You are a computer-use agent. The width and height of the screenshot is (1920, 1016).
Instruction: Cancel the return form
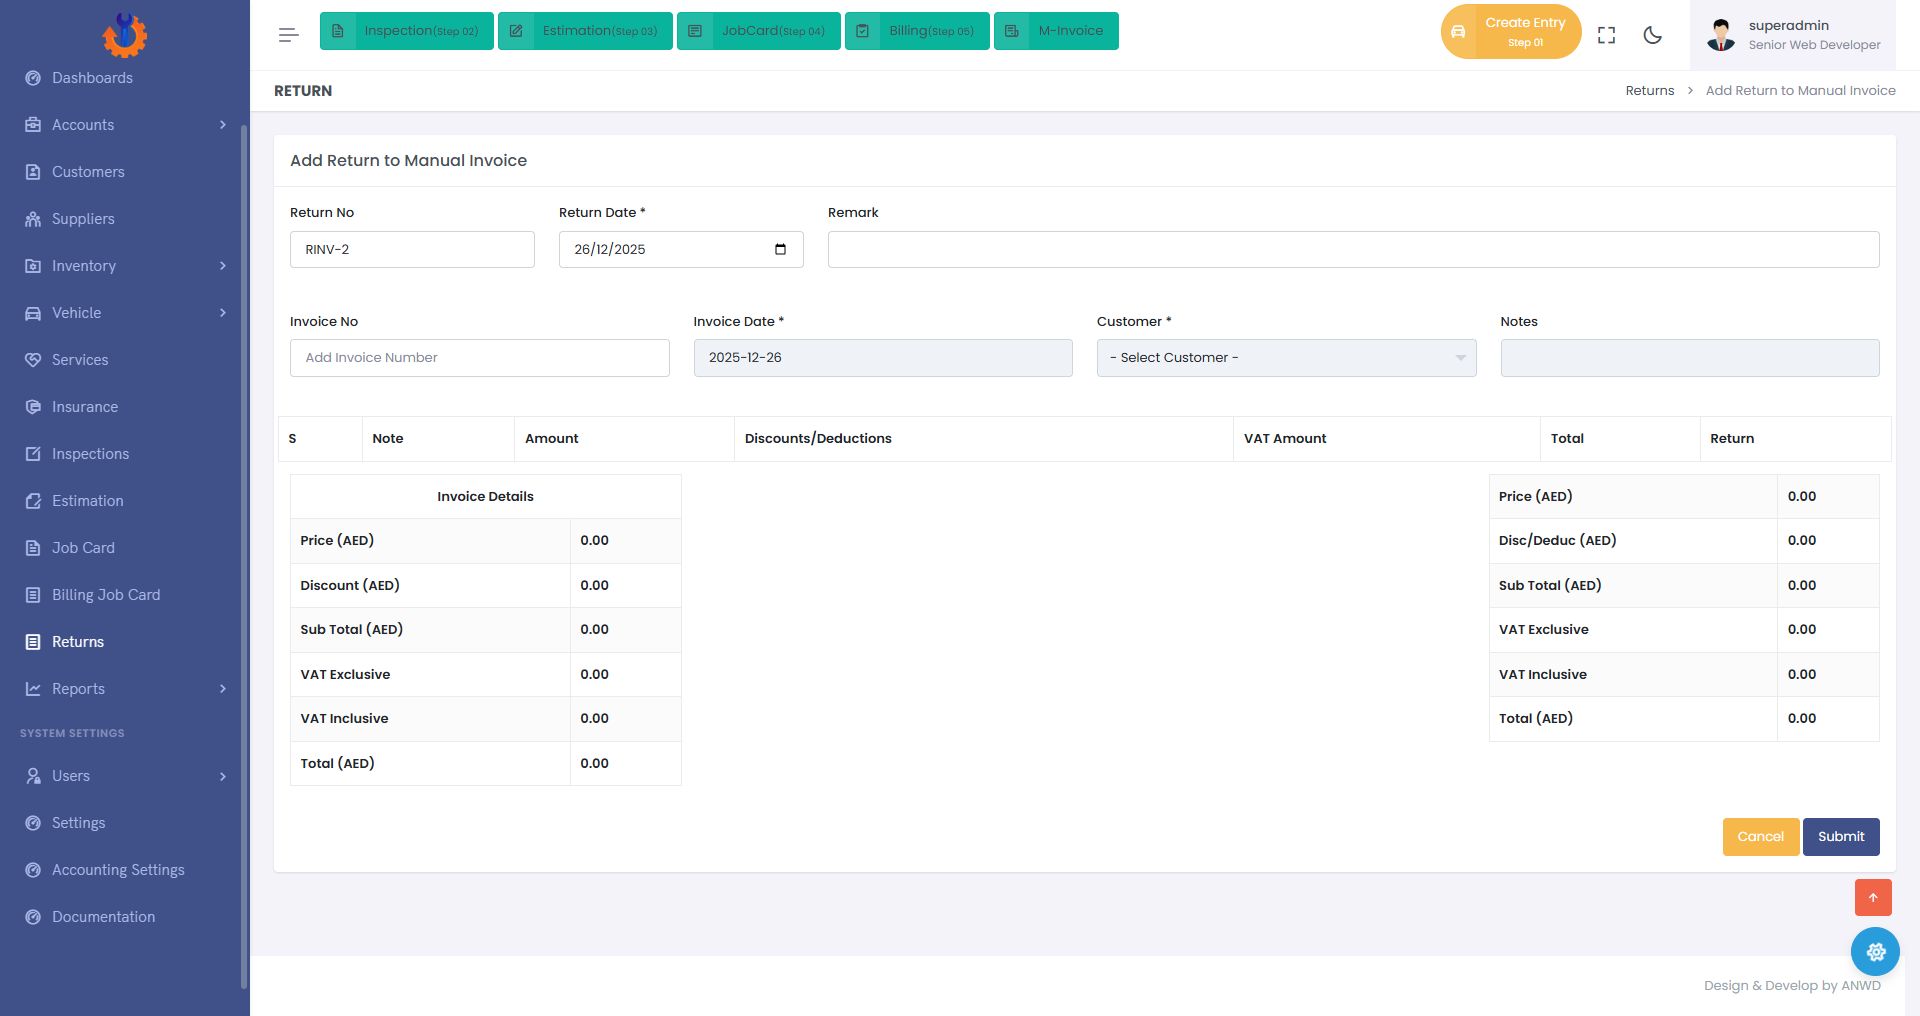coord(1761,837)
